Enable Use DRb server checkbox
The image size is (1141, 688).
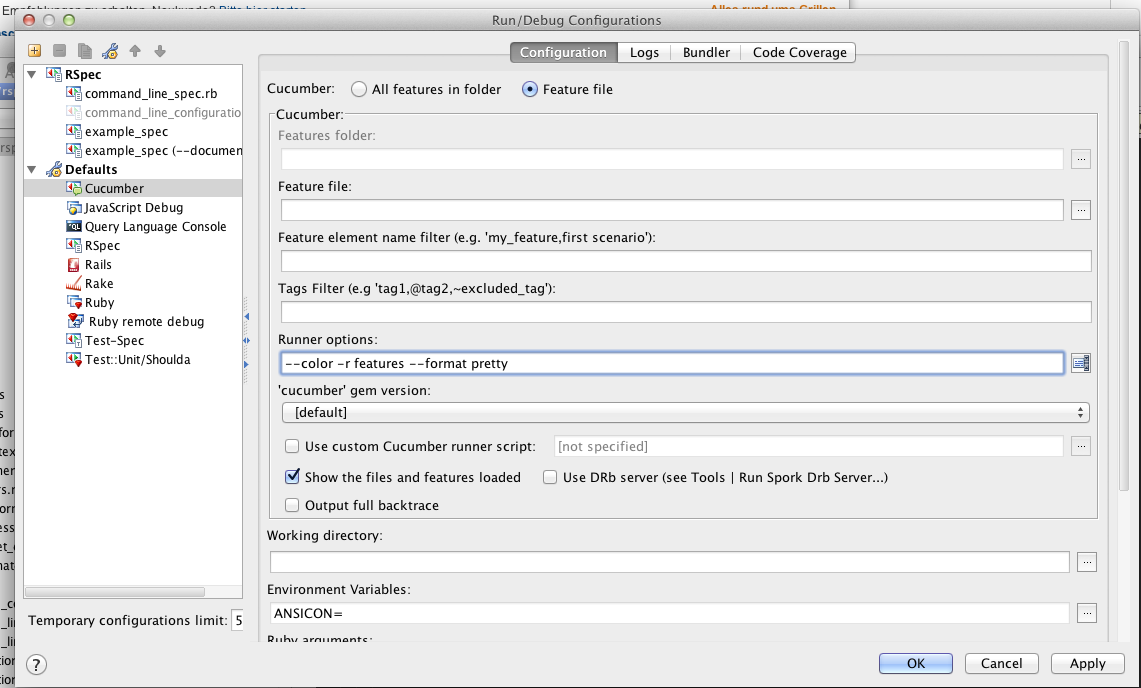pyautogui.click(x=550, y=477)
